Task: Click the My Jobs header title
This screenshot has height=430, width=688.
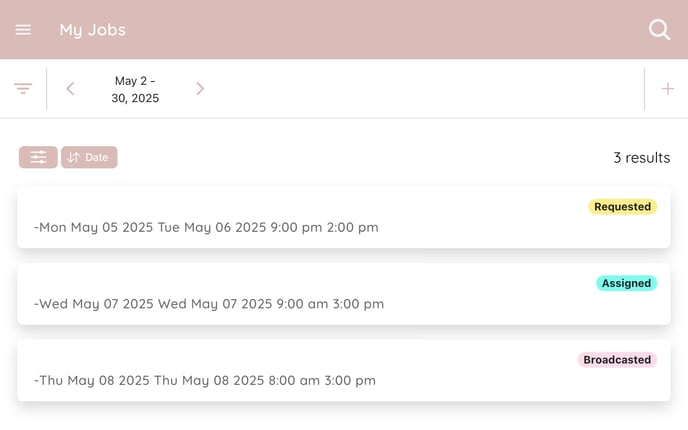Action: [93, 30]
